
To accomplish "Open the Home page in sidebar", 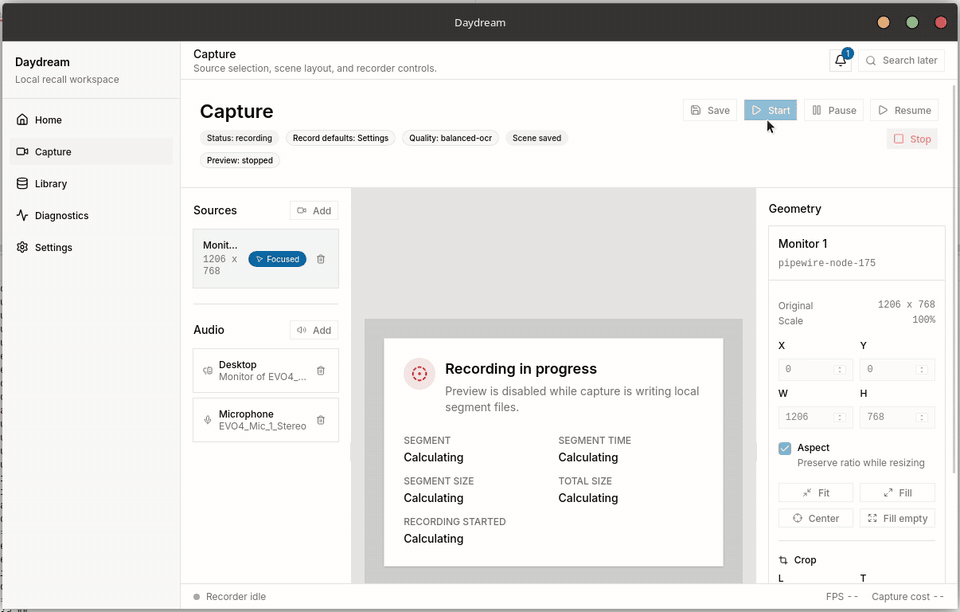I will (x=91, y=120).
